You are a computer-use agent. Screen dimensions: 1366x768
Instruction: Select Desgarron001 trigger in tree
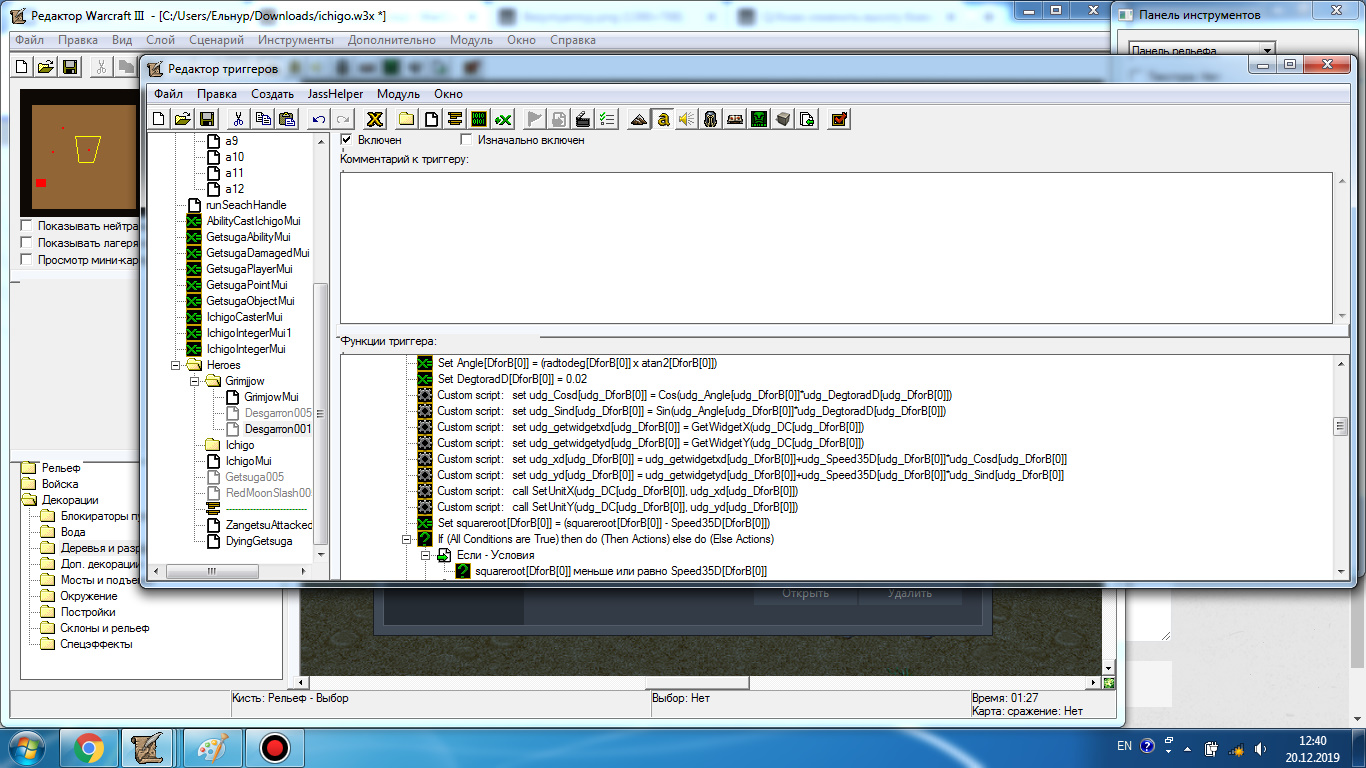pyautogui.click(x=278, y=429)
